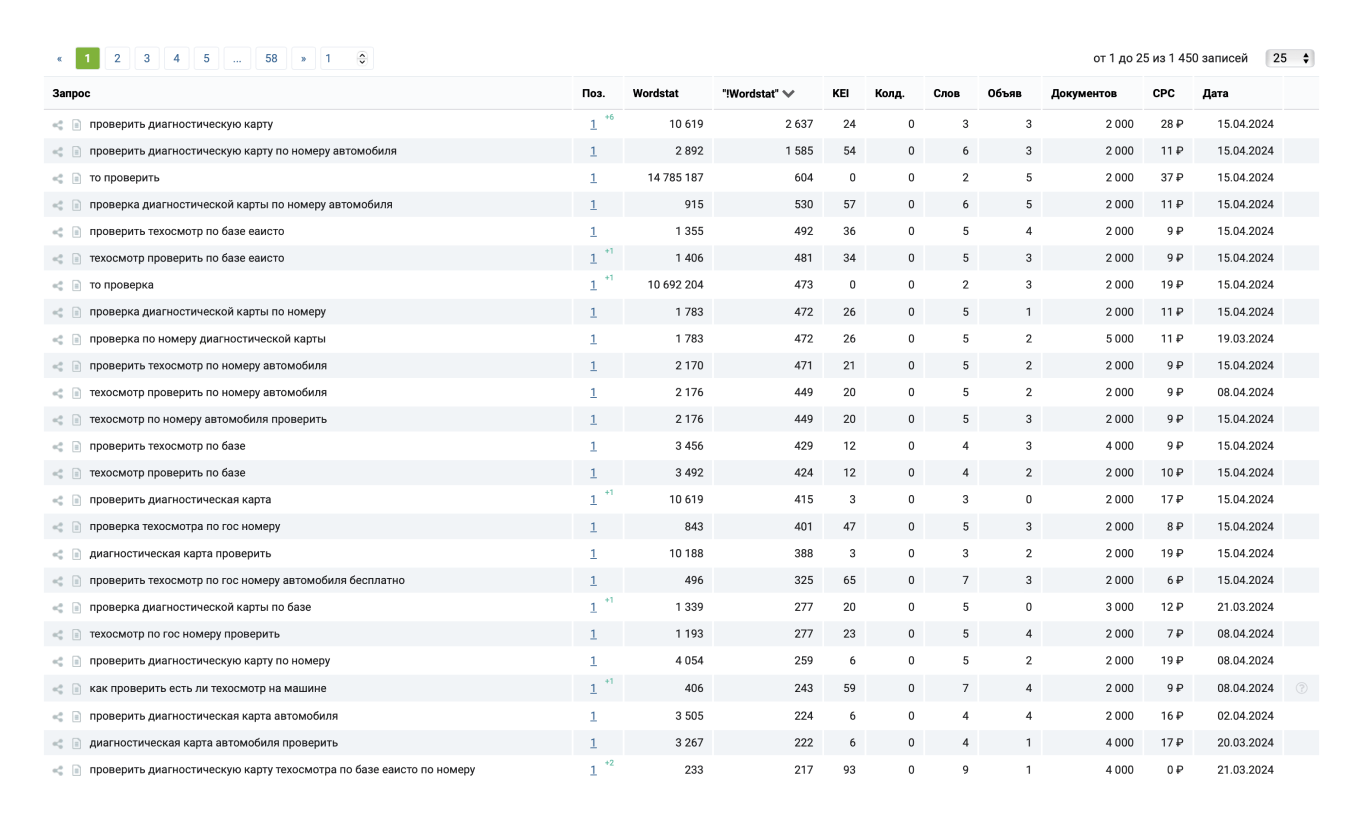Open the 25 records per page dropdown

(x=1289, y=59)
